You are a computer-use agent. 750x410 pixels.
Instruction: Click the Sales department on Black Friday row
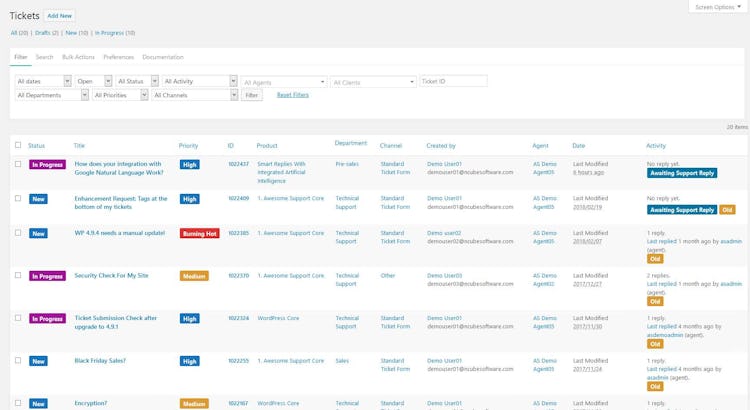point(342,361)
